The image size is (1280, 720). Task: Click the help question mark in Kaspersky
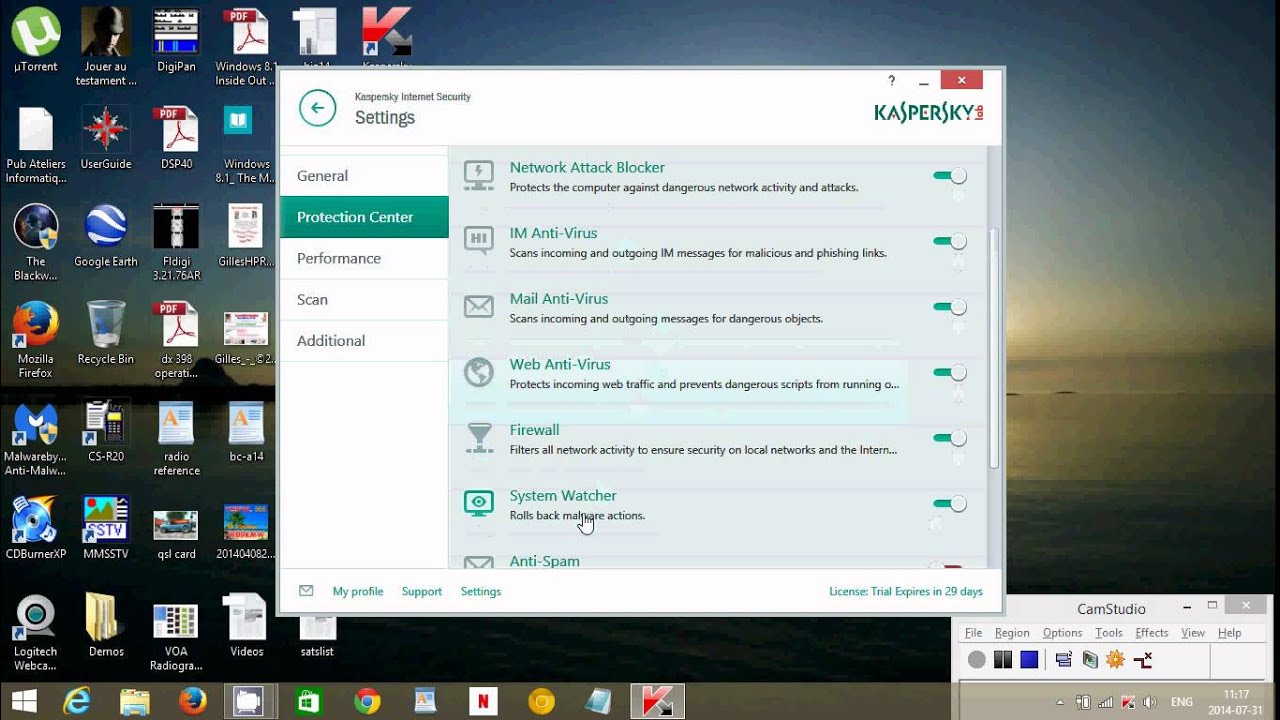pos(892,81)
